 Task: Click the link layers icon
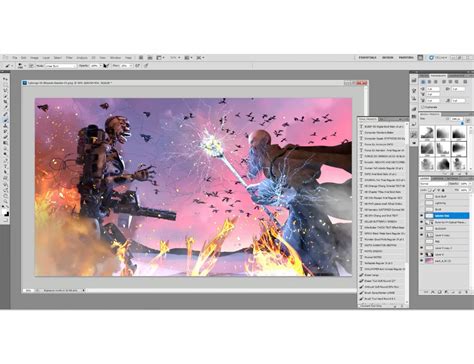pos(426,292)
